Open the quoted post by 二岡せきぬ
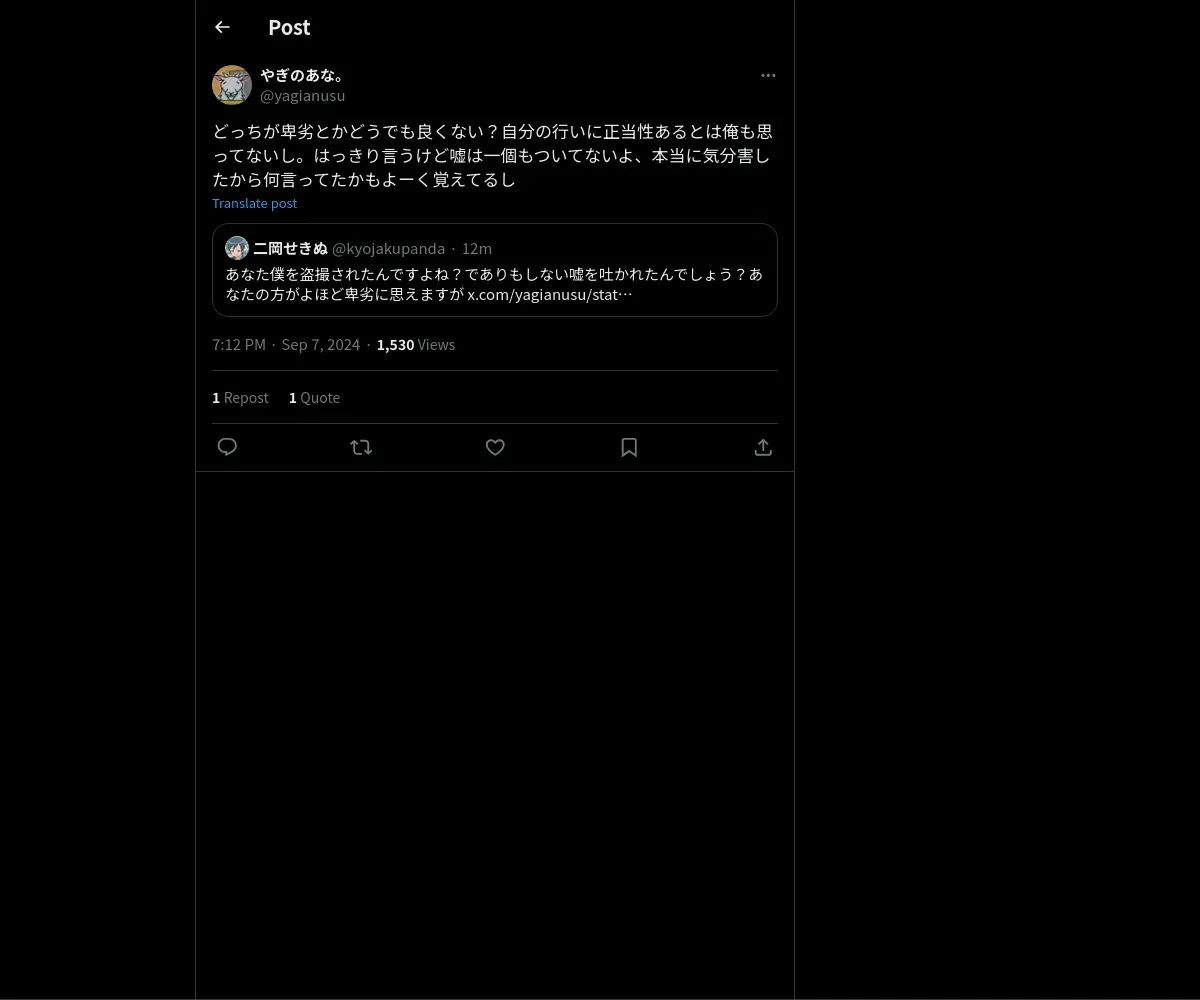 click(495, 270)
